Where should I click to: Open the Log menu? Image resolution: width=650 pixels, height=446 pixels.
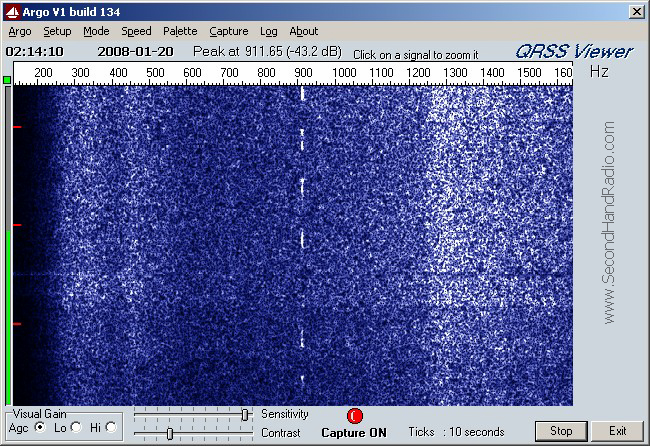click(269, 31)
